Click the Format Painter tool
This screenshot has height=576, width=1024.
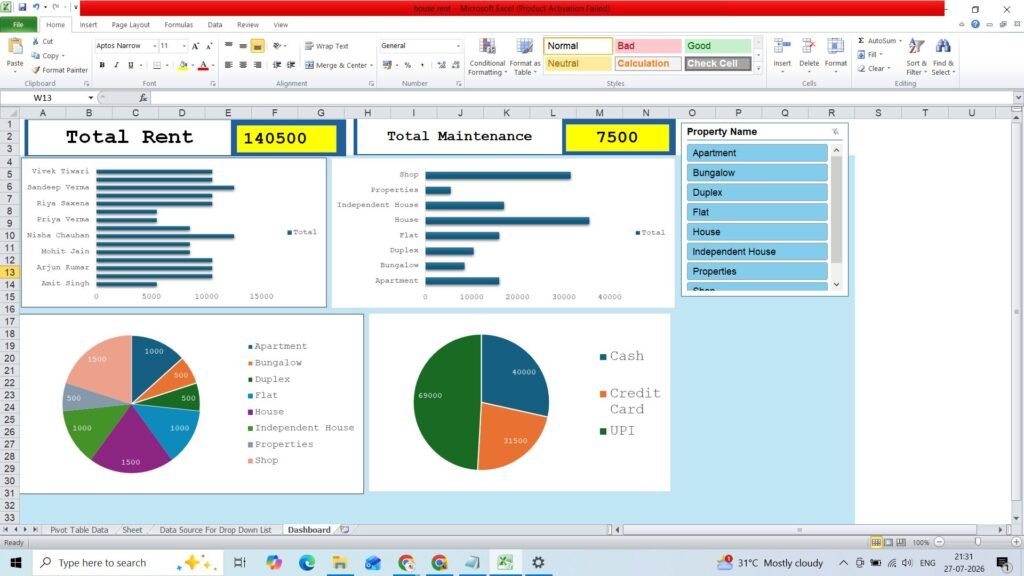[x=59, y=70]
